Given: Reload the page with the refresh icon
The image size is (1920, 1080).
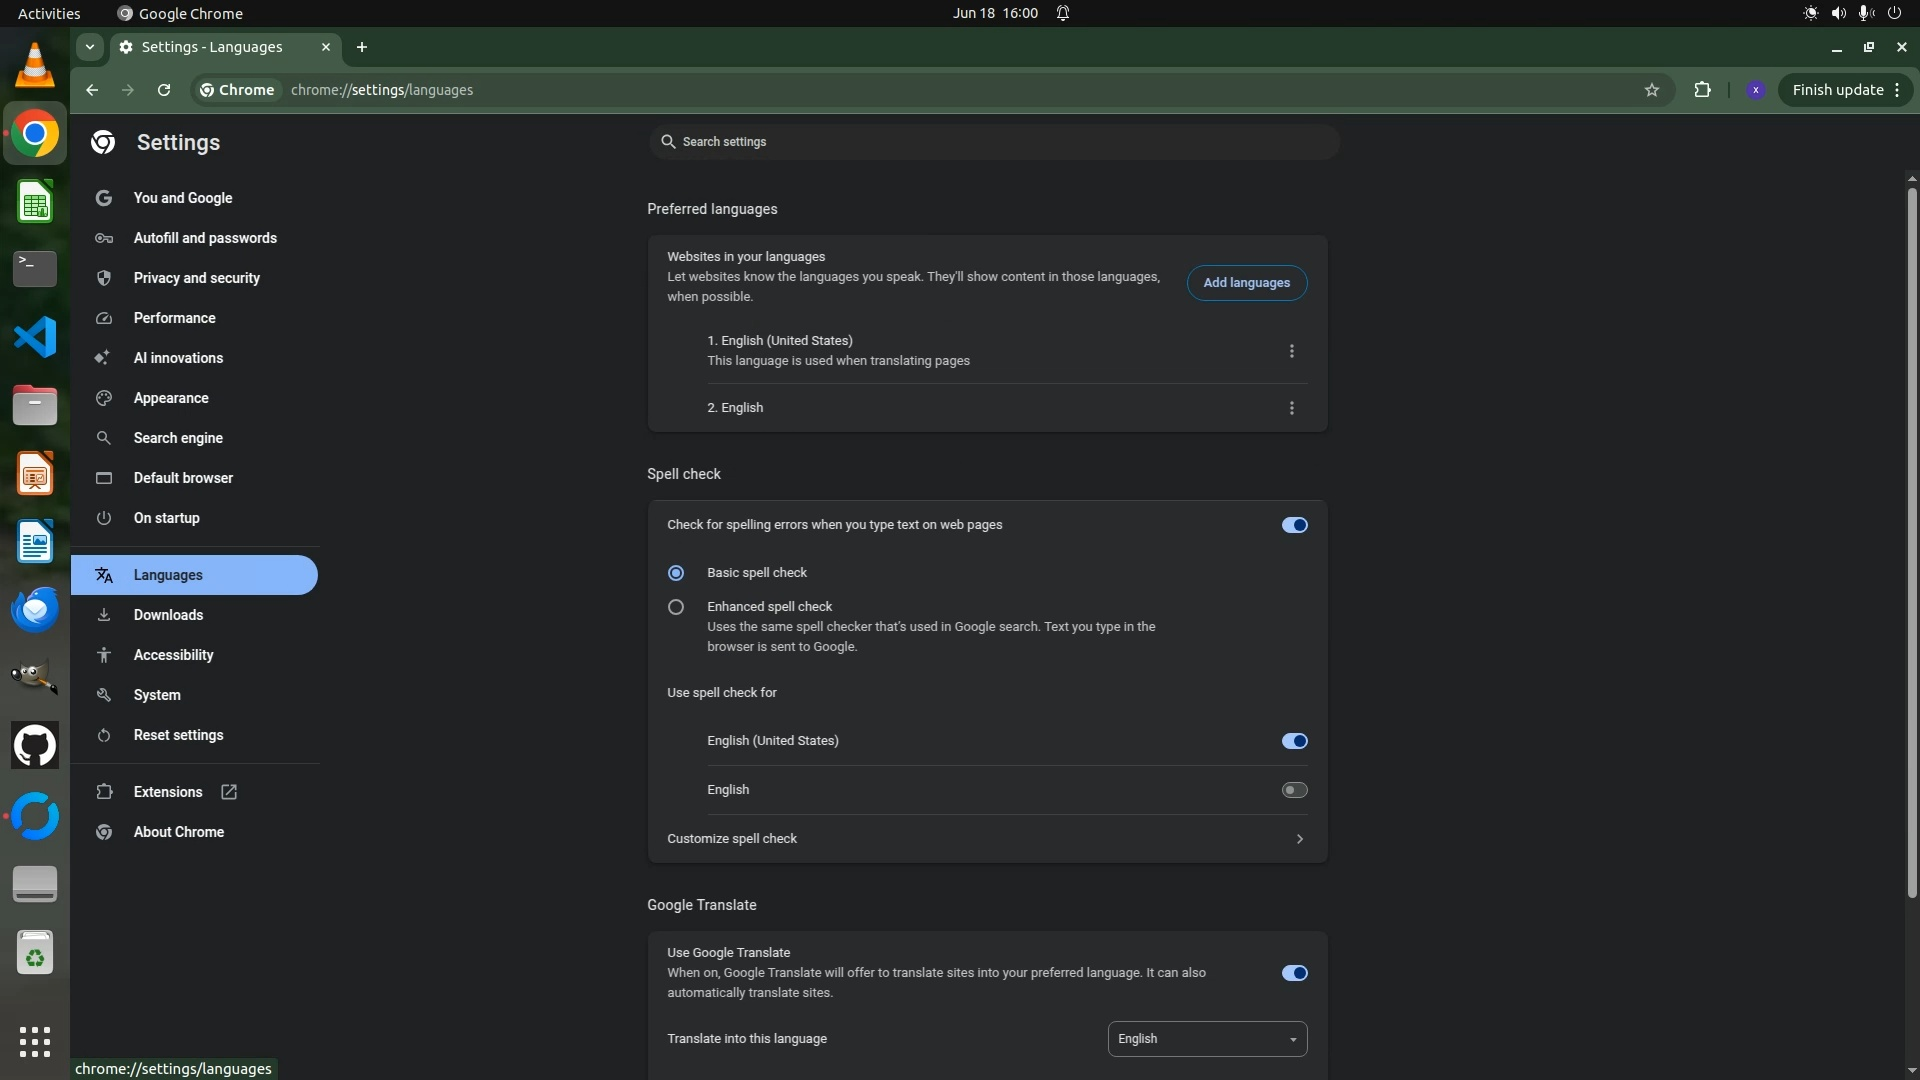Looking at the screenshot, I should click(164, 90).
